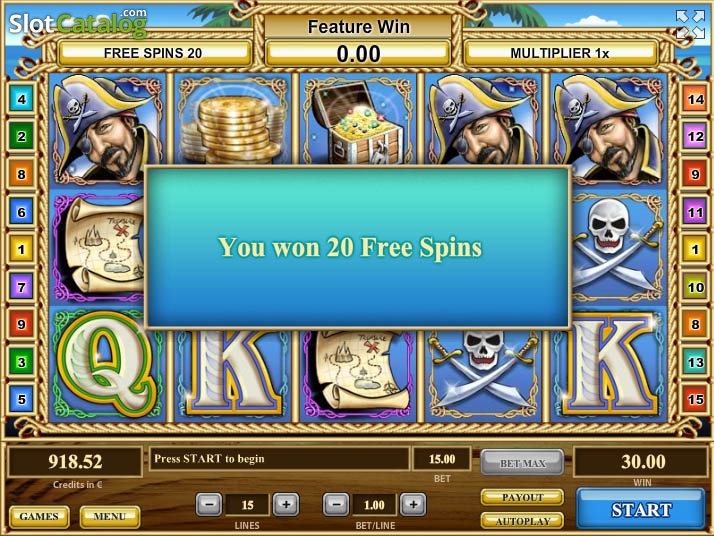
Task: Increase the bet per line
Action: [x=413, y=505]
